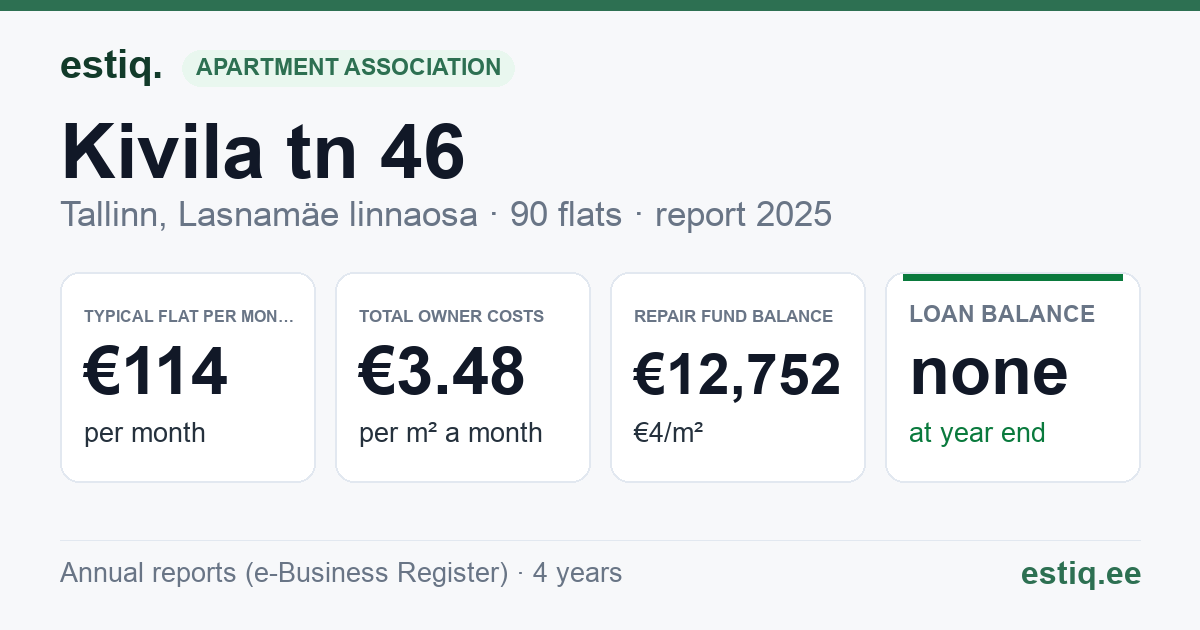Click the €114 value
The height and width of the screenshot is (630, 1200).
click(x=156, y=372)
